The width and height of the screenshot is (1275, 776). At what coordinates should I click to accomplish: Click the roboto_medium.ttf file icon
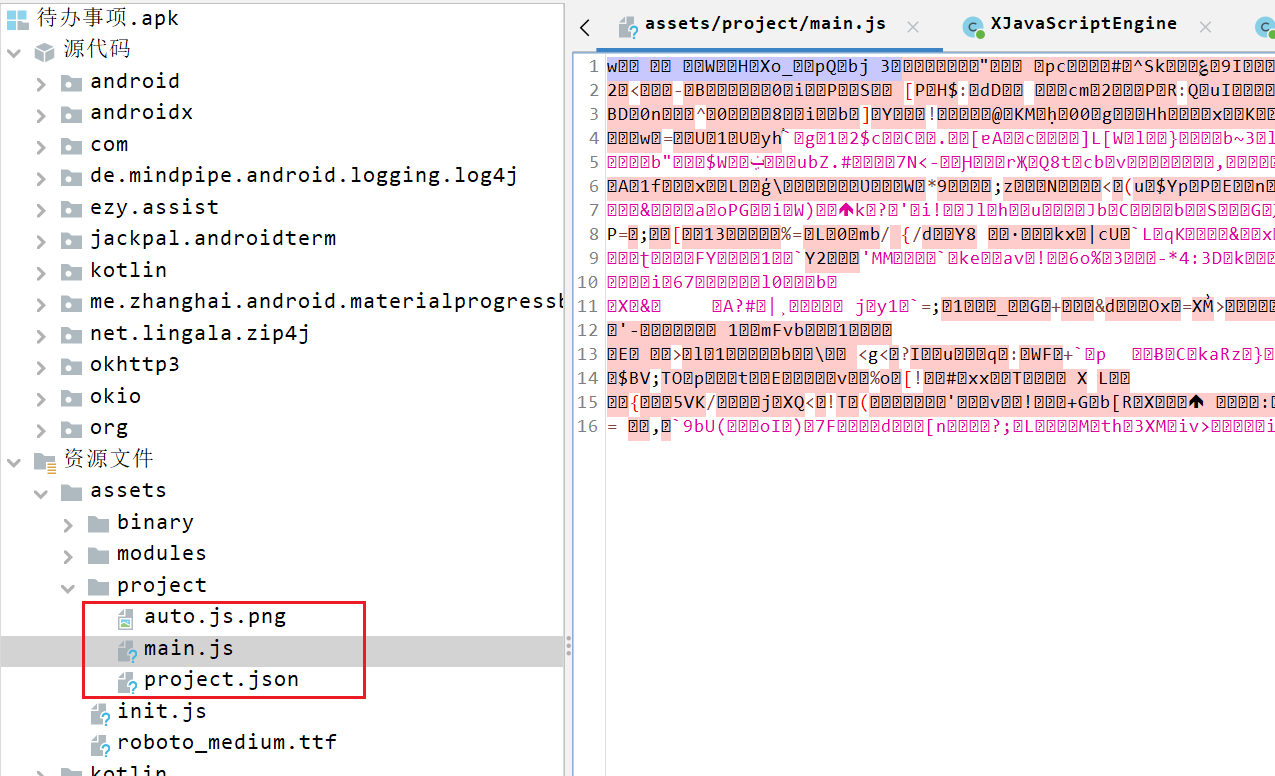pos(99,745)
